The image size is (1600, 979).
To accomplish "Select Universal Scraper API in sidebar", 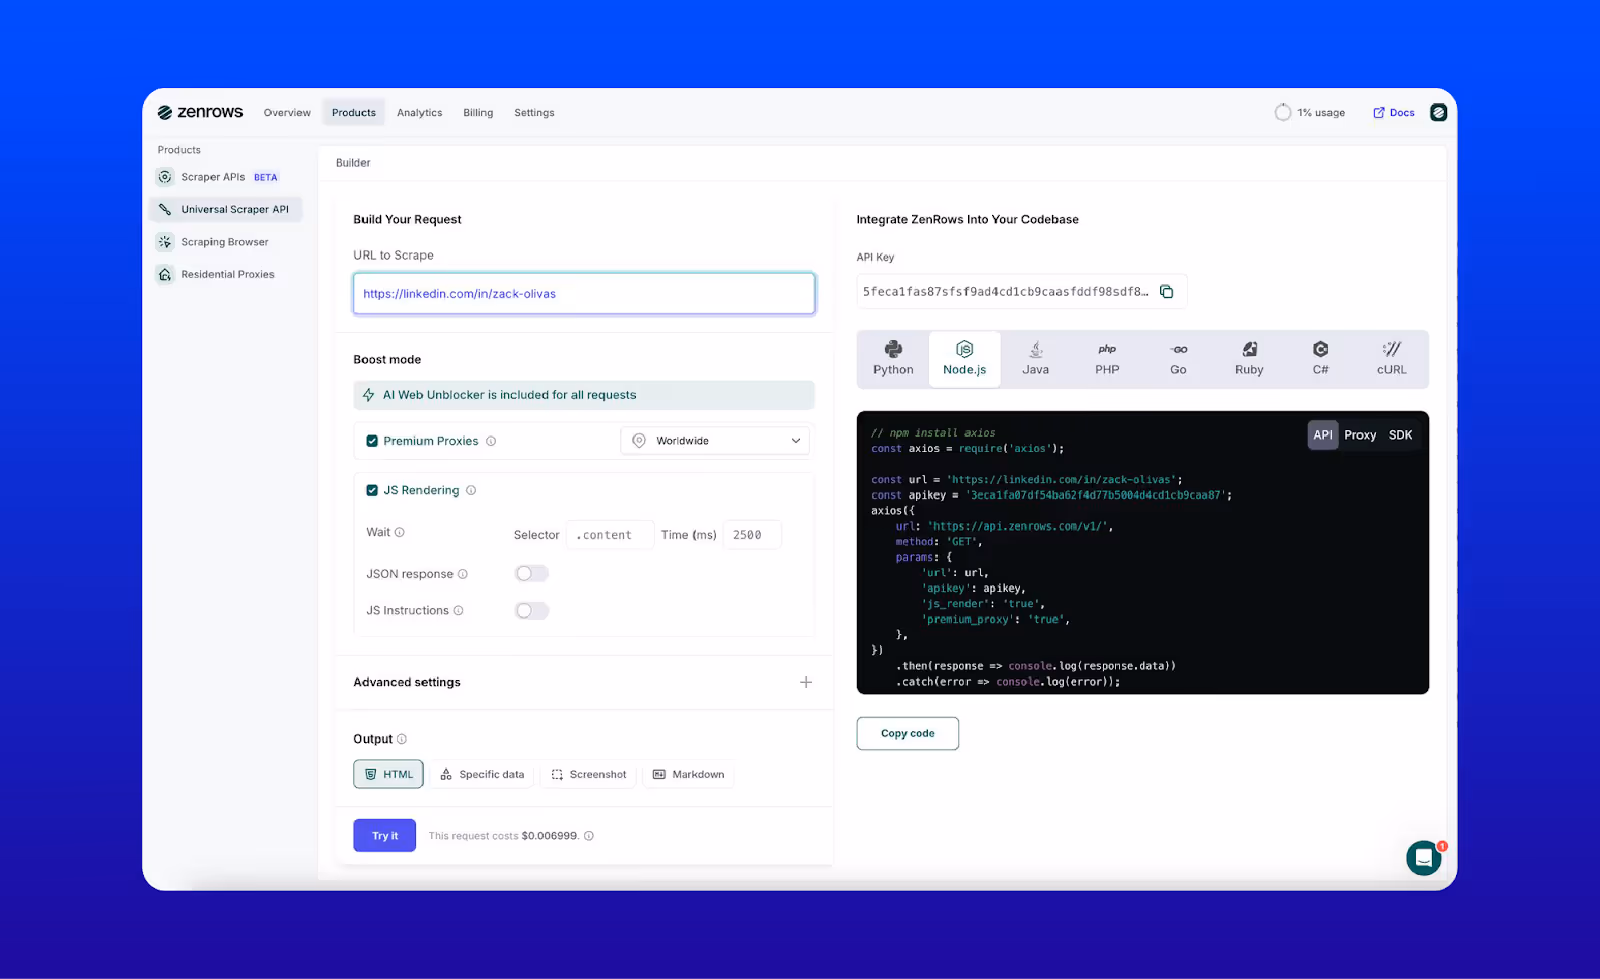I will tap(226, 209).
